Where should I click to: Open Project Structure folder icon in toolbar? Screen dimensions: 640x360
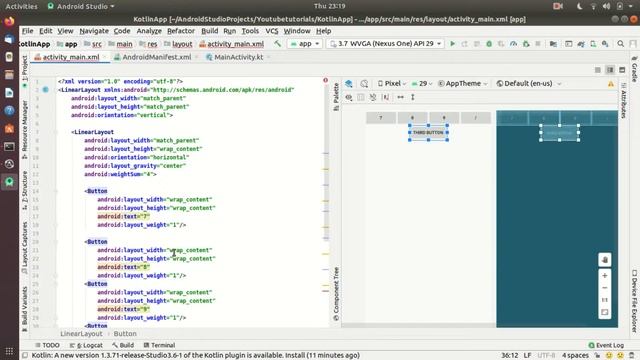[x=553, y=43]
